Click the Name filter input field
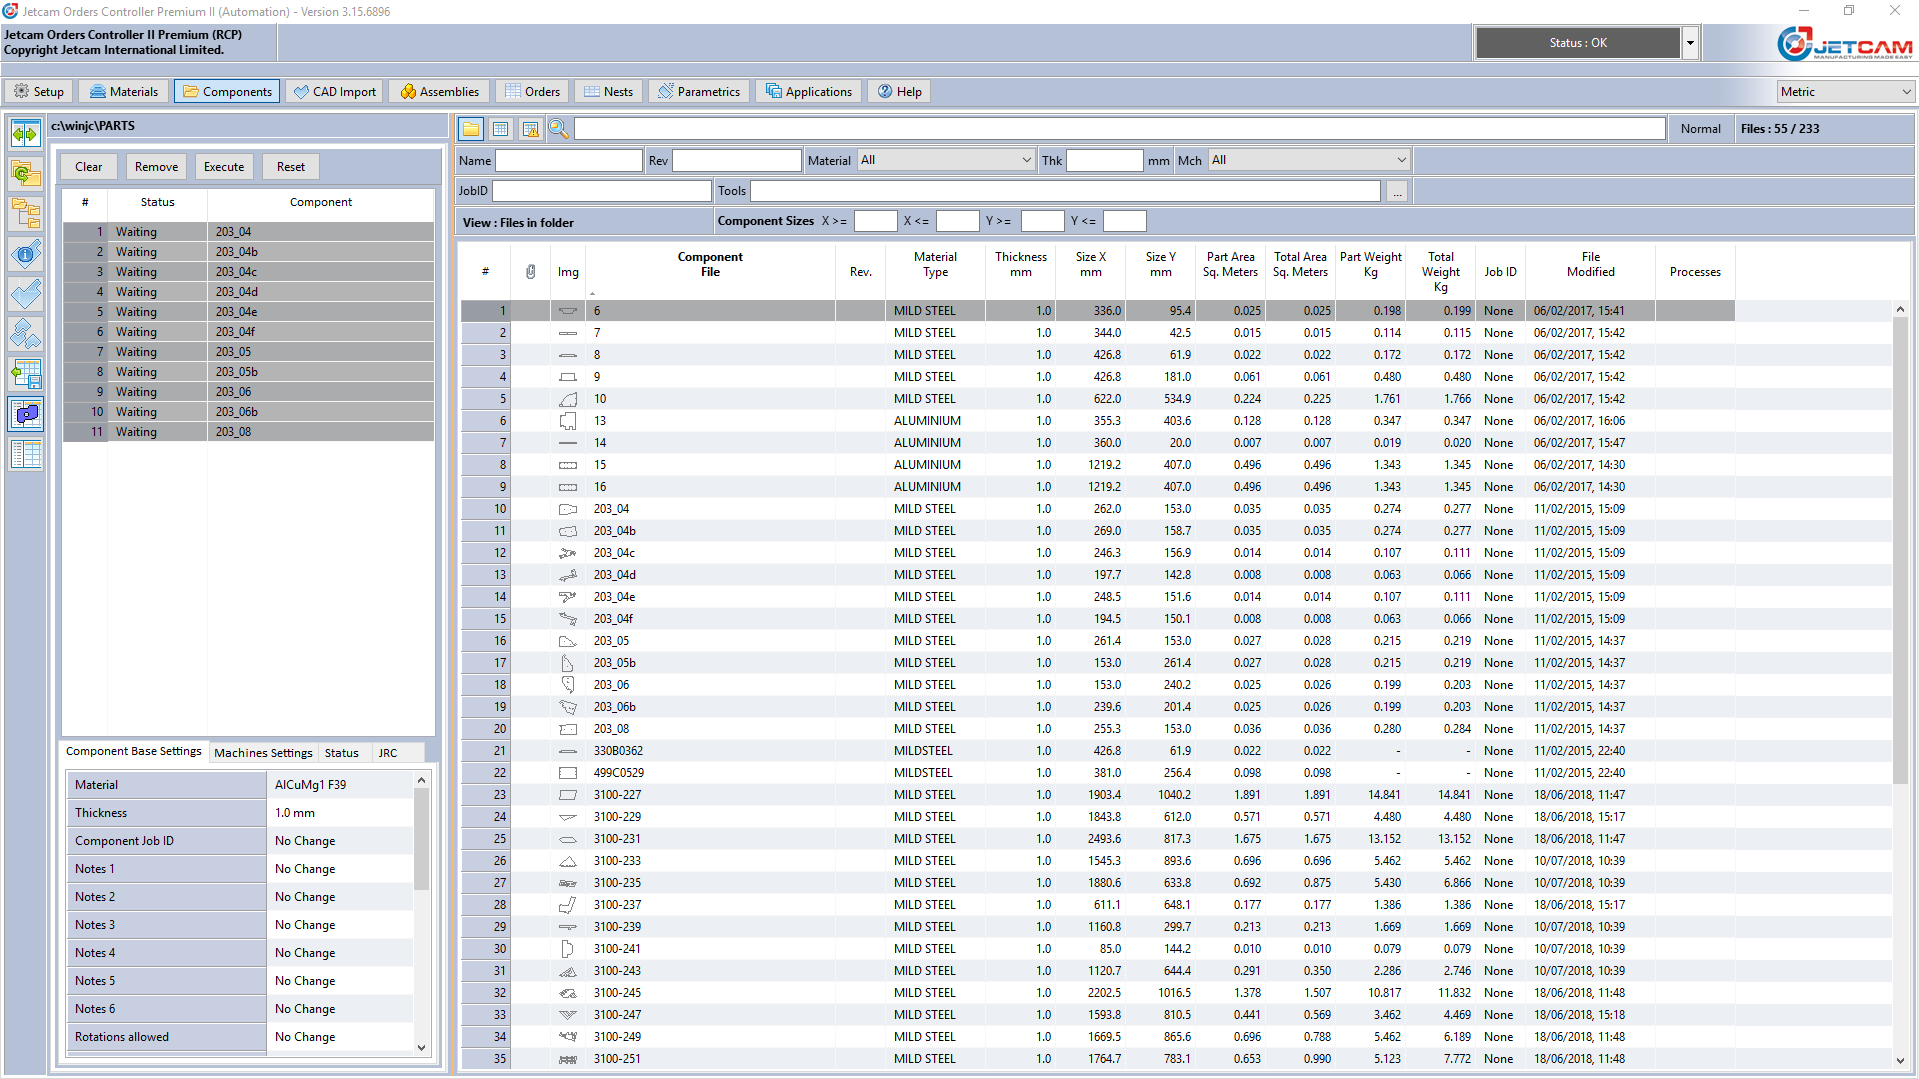Viewport: 1919px width, 1079px height. pos(569,160)
